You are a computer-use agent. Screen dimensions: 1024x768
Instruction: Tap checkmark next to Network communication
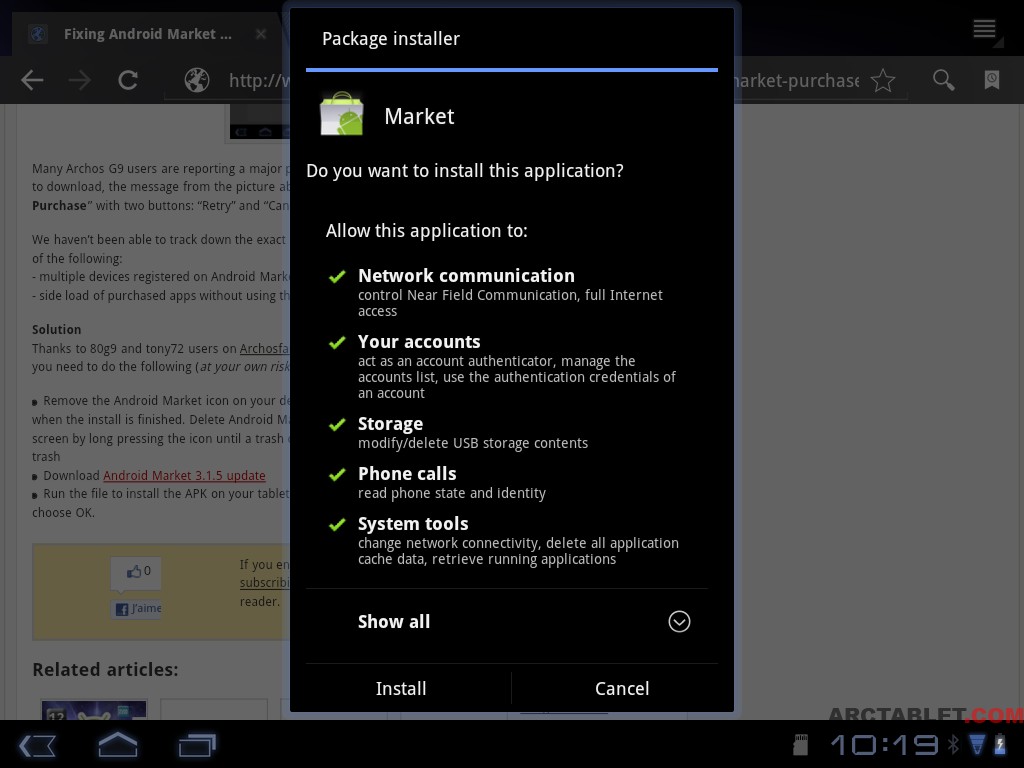click(337, 277)
